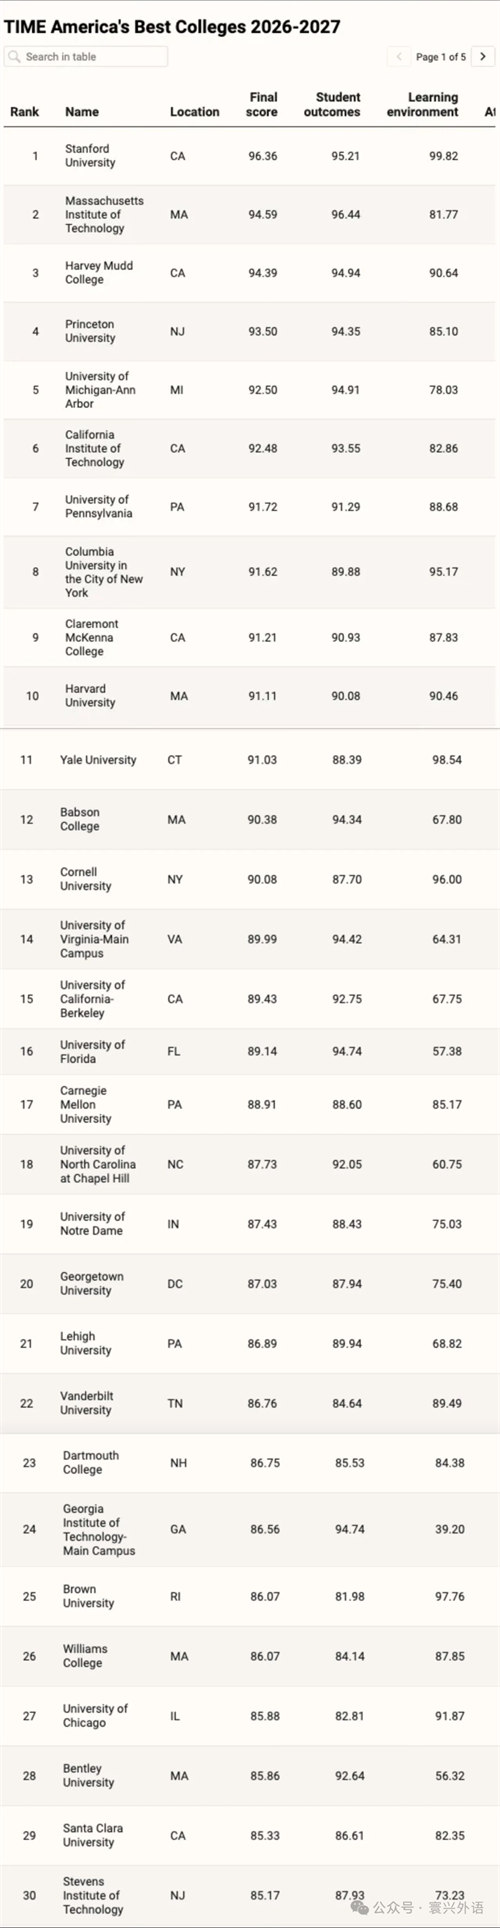500x1928 pixels.
Task: Select University of Chicago row
Action: point(250,1716)
